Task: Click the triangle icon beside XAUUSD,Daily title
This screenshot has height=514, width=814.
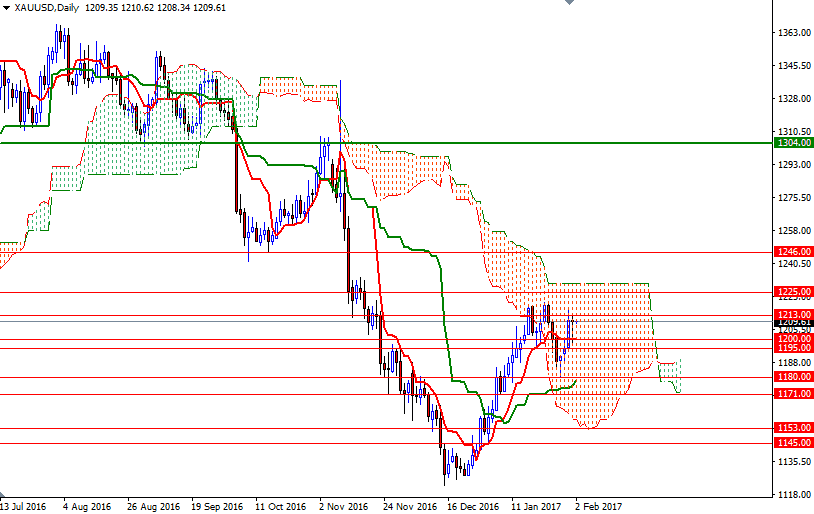Action: 6,7
